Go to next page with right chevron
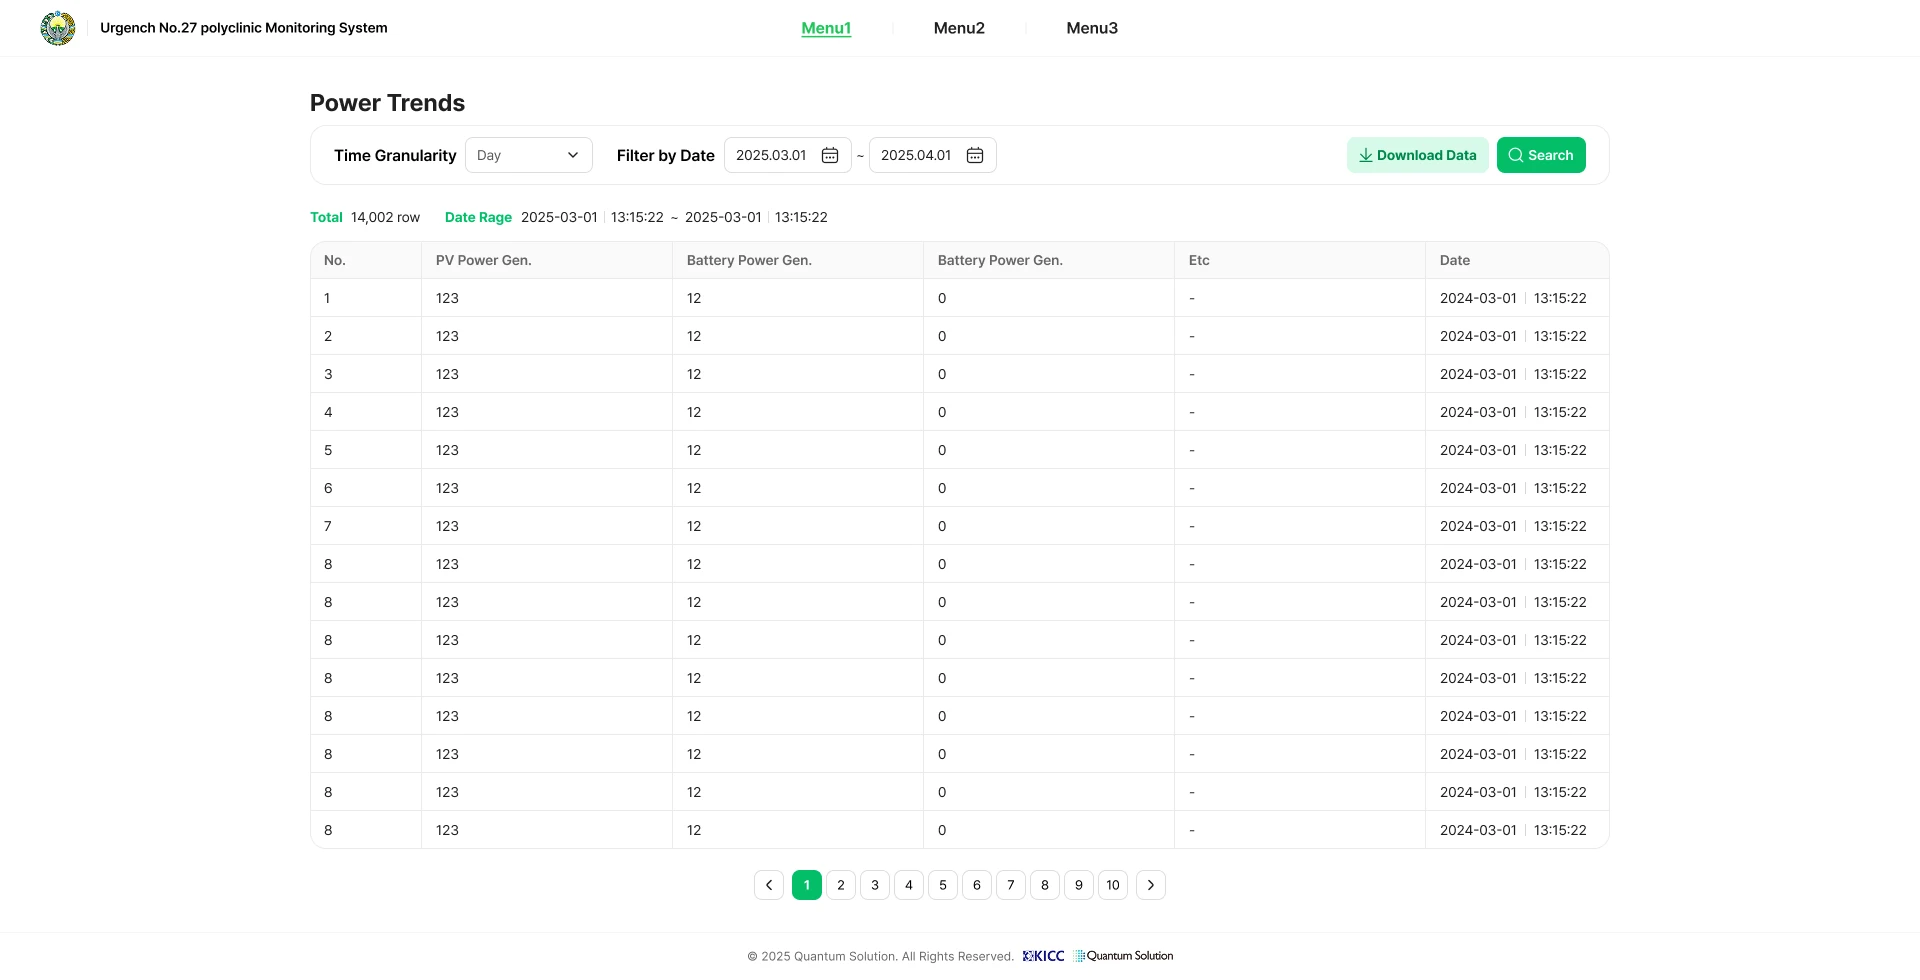 (x=1151, y=885)
